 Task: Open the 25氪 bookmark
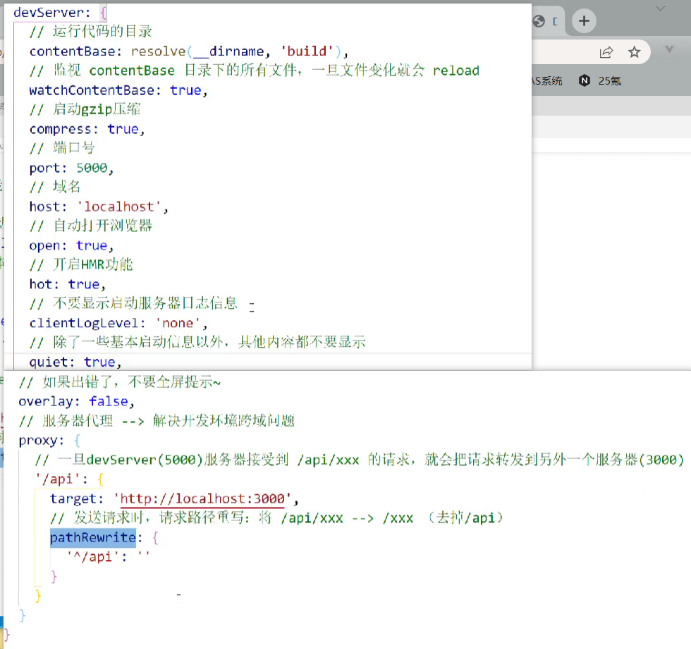[x=600, y=81]
